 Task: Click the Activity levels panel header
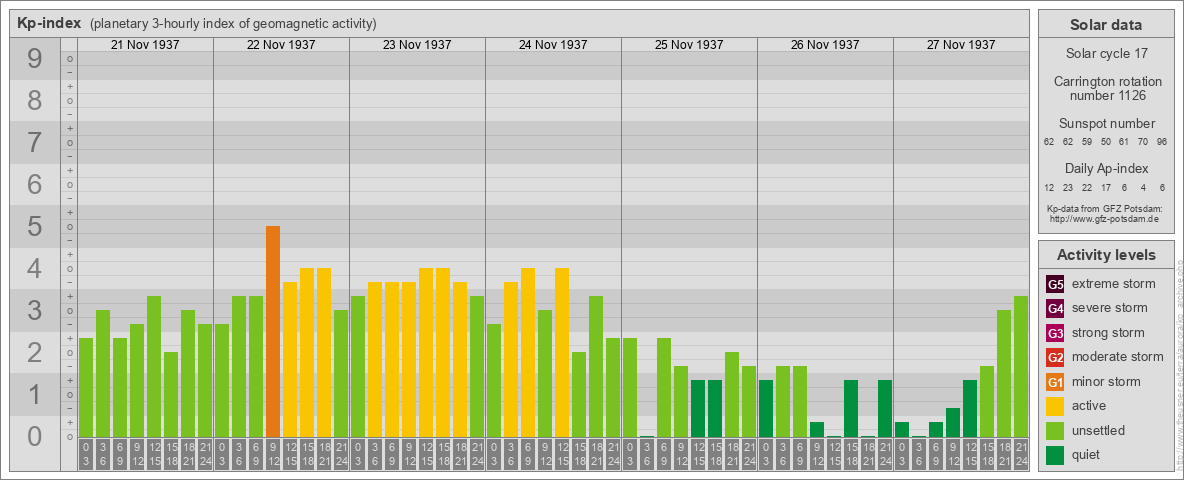pos(1105,255)
